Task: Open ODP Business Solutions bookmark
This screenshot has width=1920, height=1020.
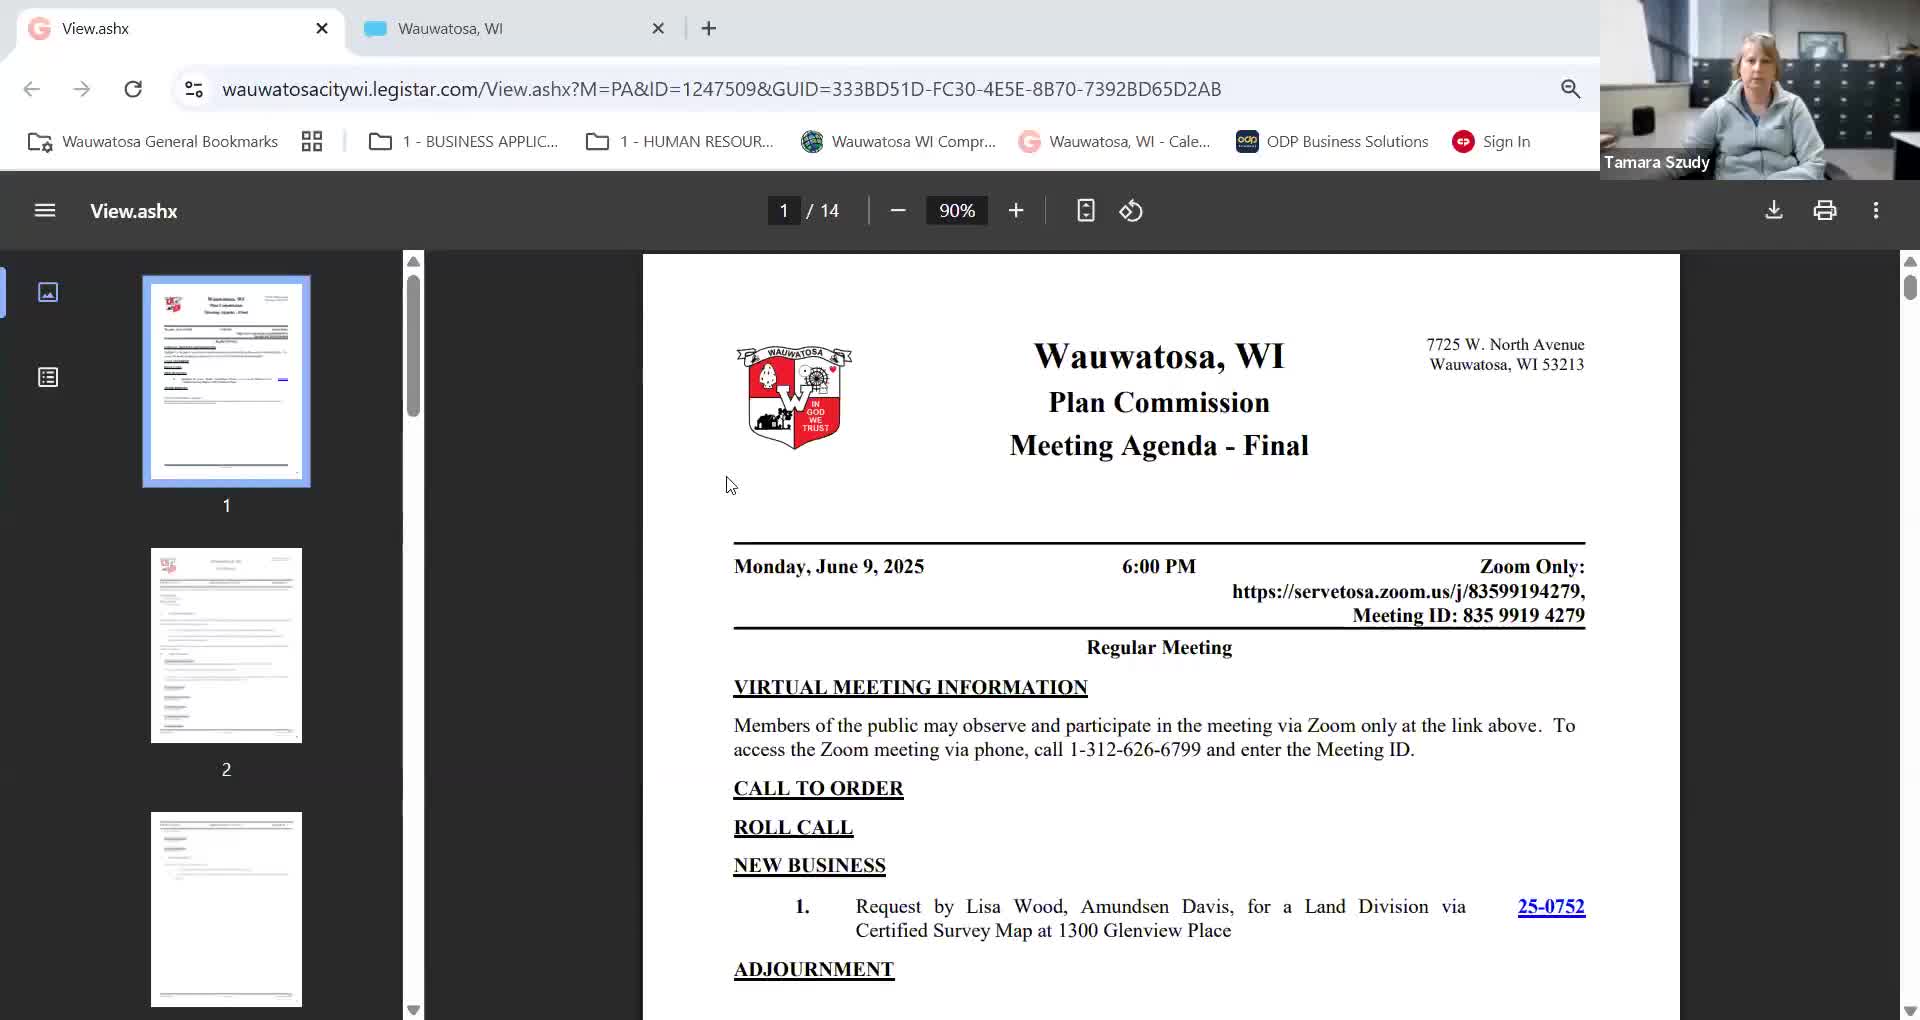Action: (x=1332, y=142)
